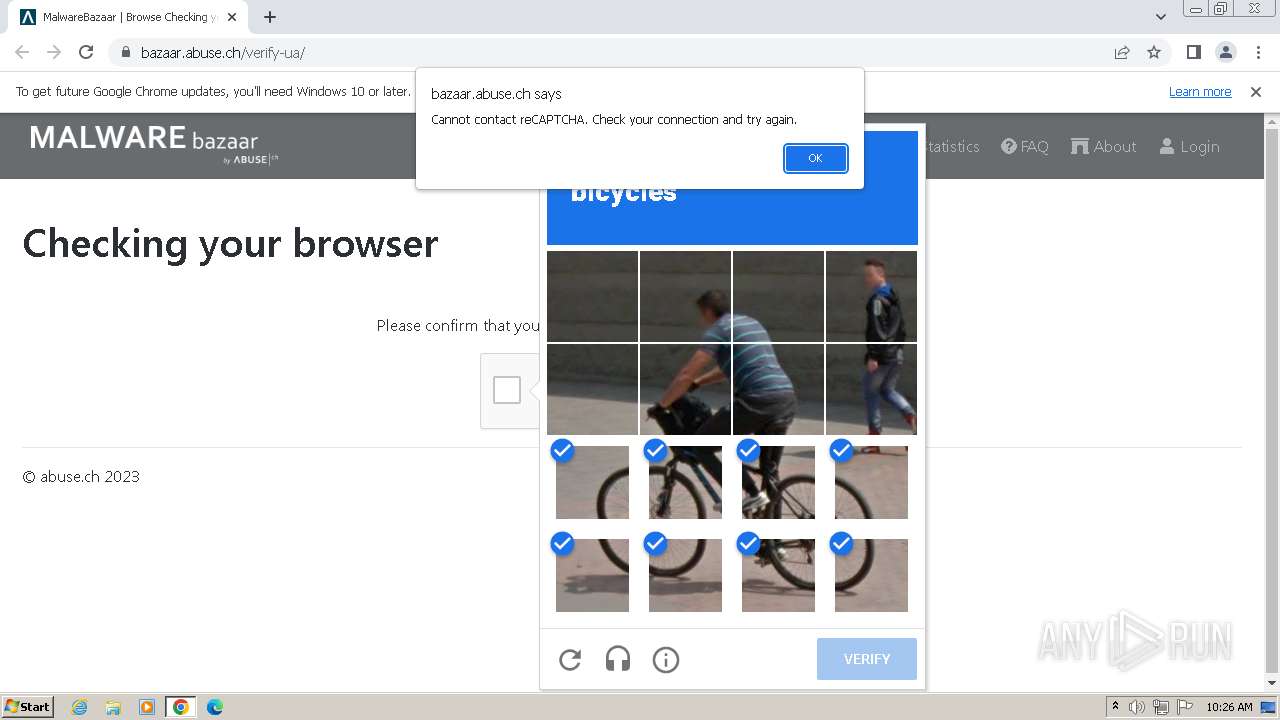Deselect the first tile in the bottom captcha row
The width and height of the screenshot is (1280, 720).
pos(592,575)
